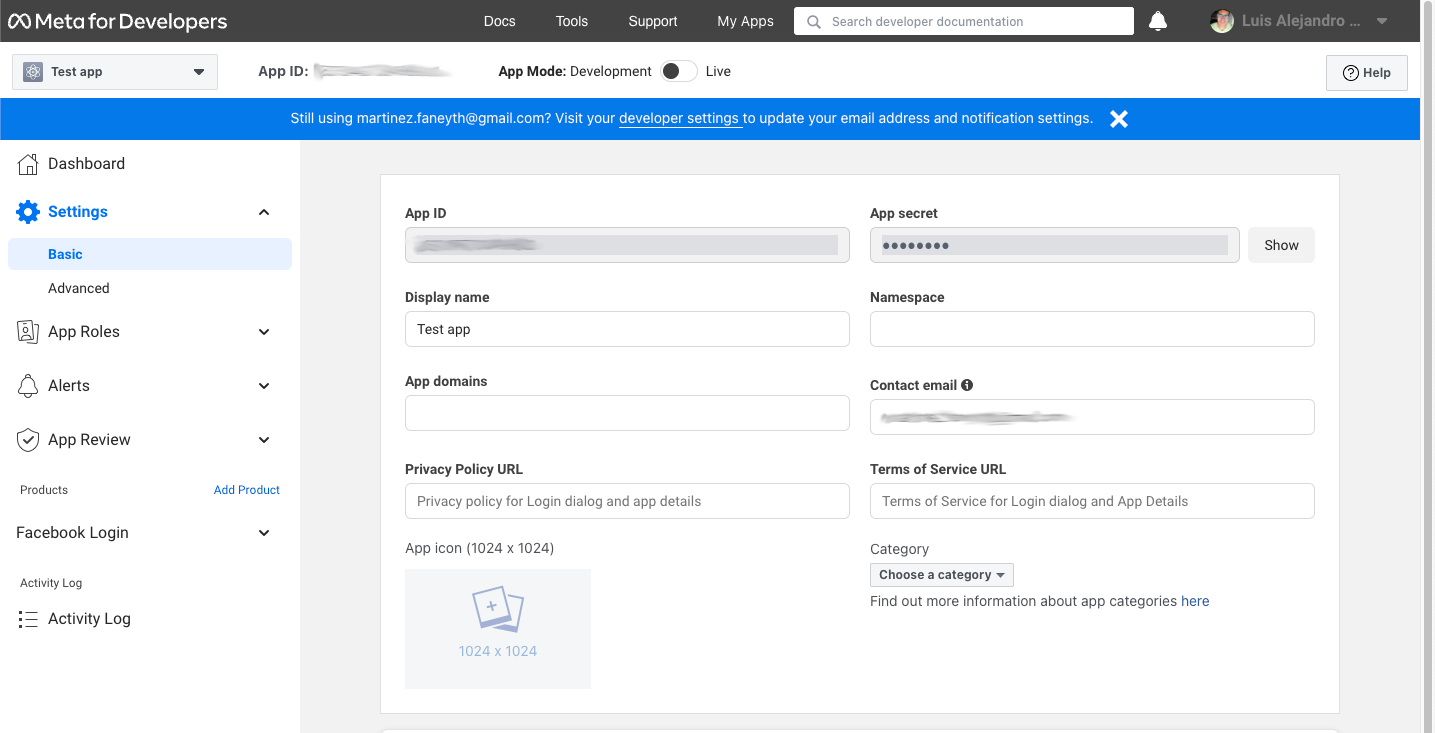Image resolution: width=1435 pixels, height=733 pixels.
Task: Click the Terms of Service URL field
Action: 1092,501
